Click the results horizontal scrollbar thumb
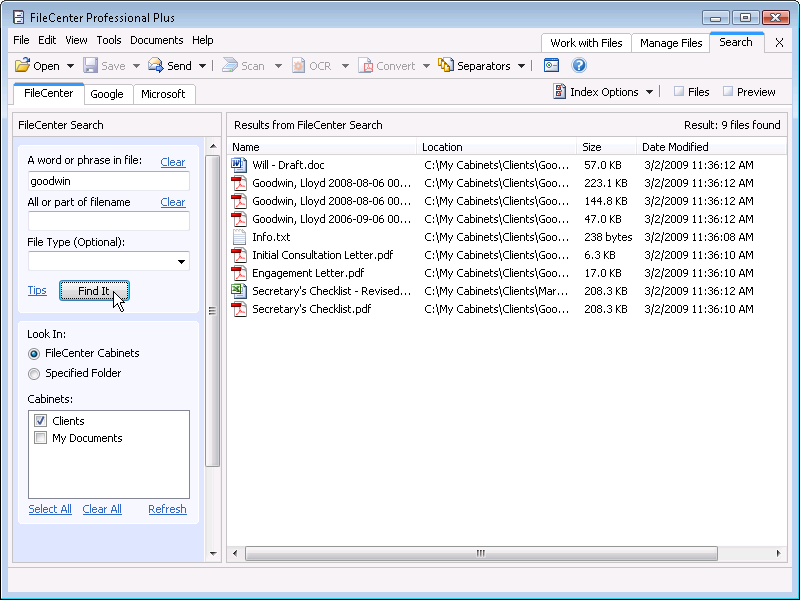 (481, 553)
